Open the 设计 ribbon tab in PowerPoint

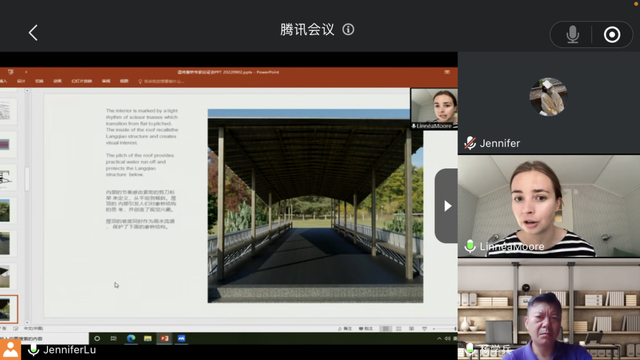[x=21, y=81]
